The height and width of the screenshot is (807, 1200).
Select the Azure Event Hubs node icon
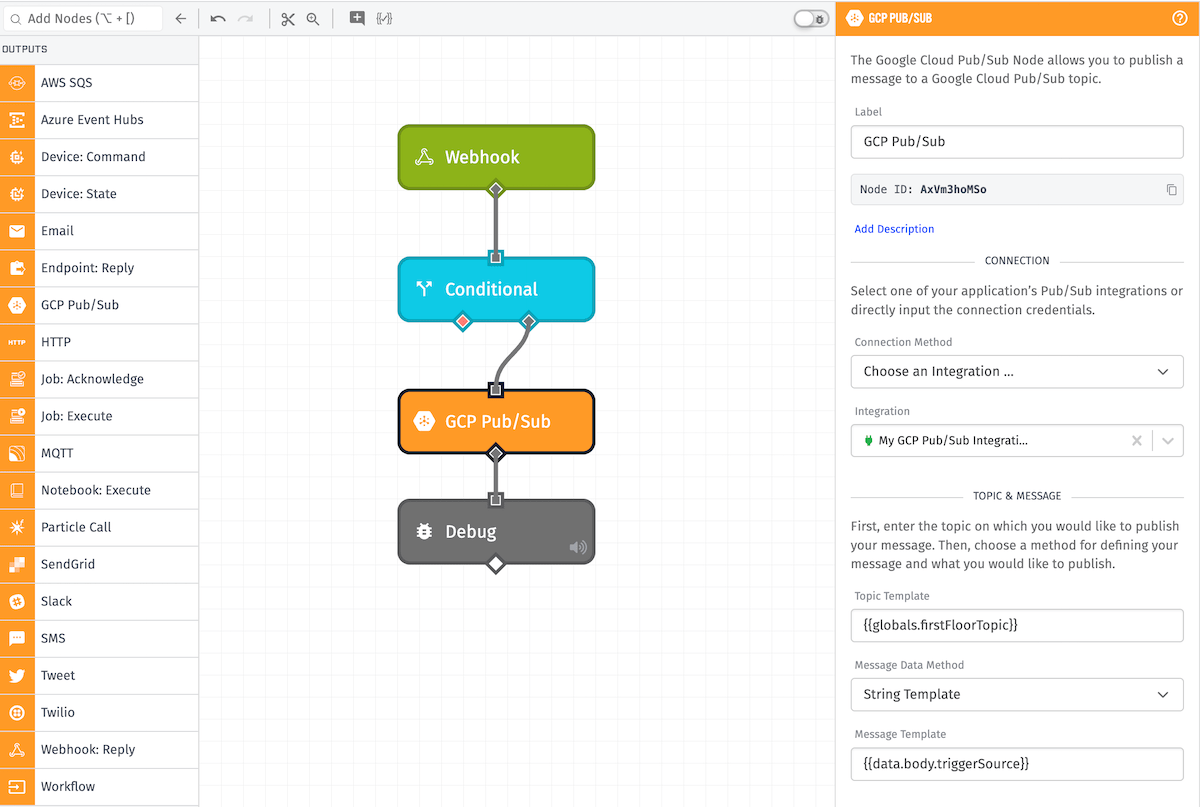click(x=17, y=120)
